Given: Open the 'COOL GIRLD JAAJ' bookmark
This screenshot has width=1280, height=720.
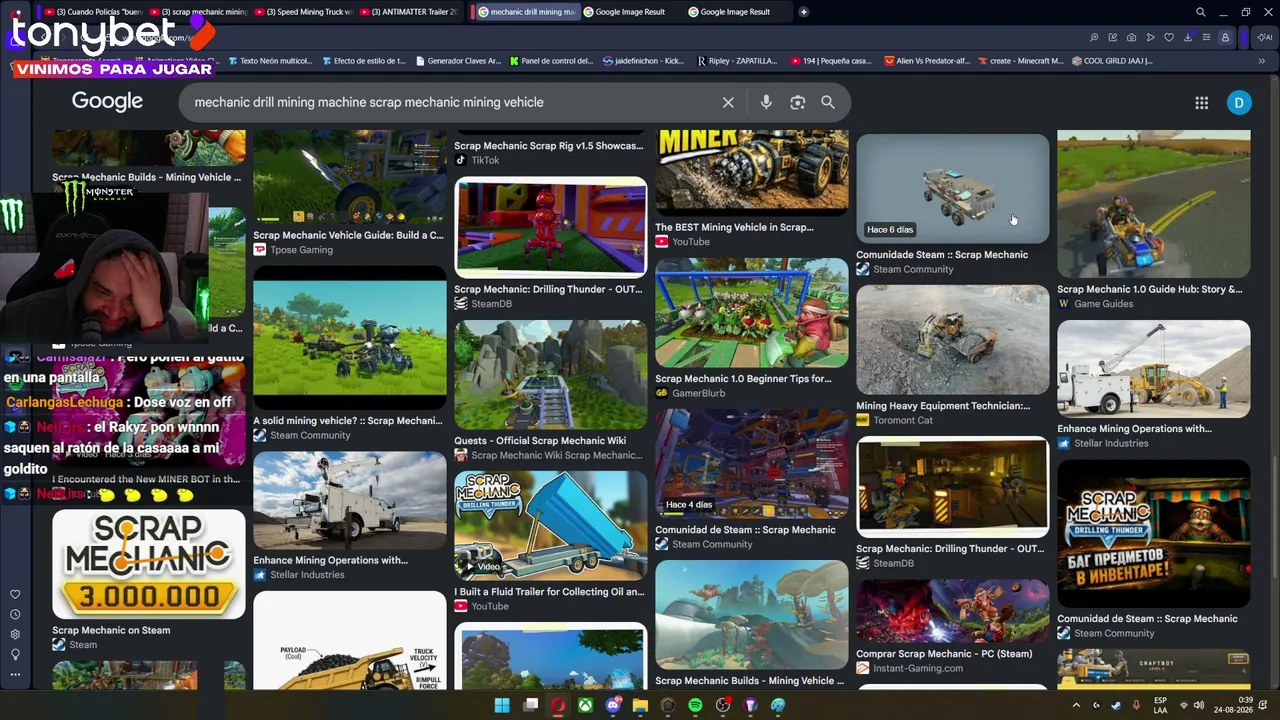Looking at the screenshot, I should click(x=1112, y=61).
